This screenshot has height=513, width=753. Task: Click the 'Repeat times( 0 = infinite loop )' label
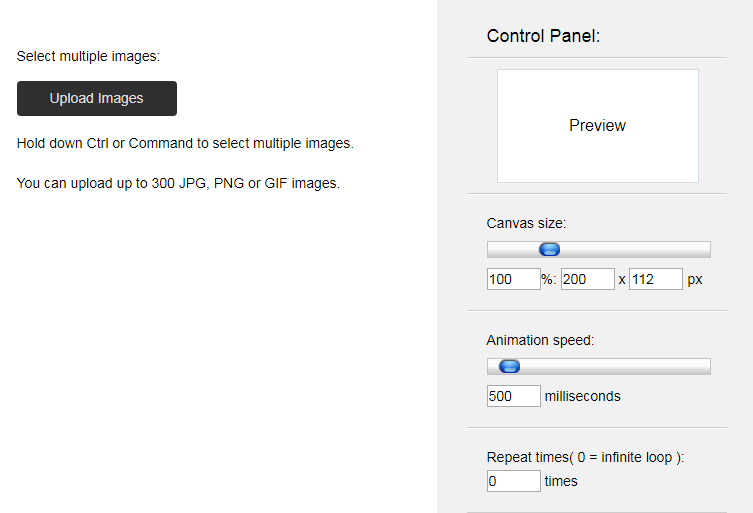click(x=585, y=457)
